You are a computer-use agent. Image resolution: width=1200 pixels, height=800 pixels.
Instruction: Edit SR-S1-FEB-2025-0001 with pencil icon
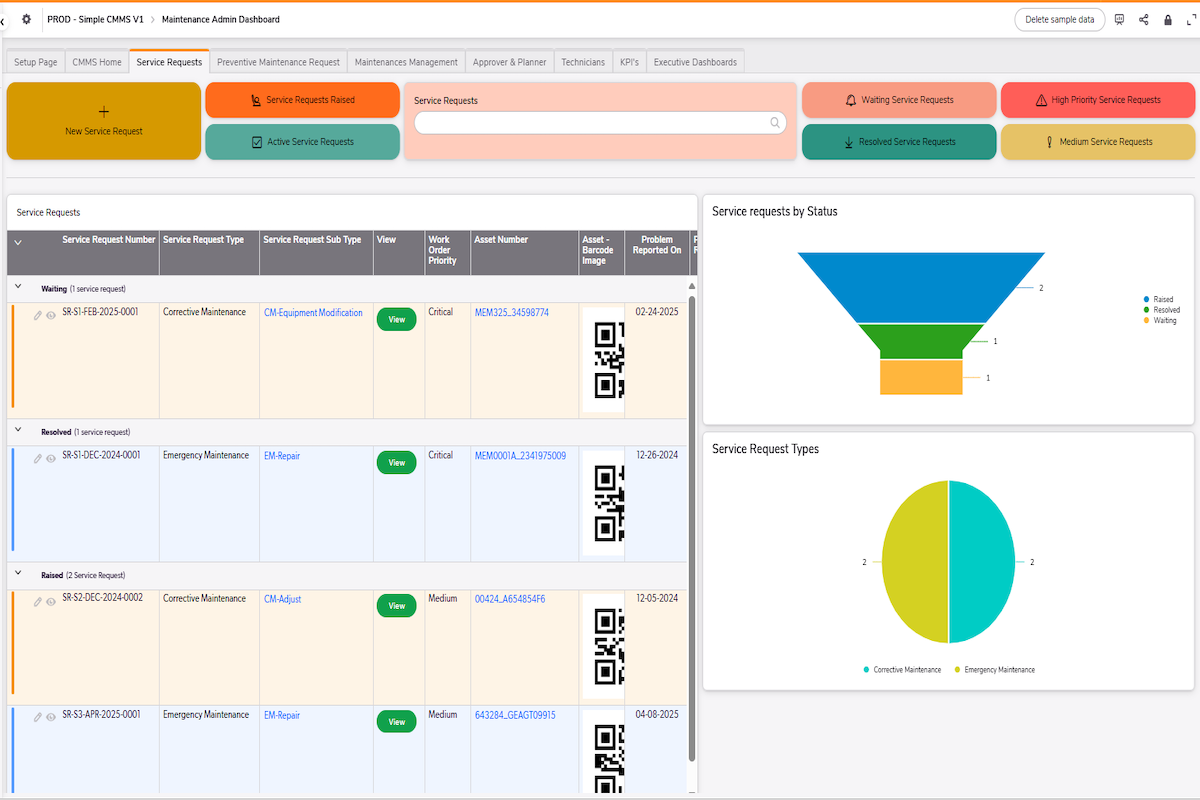38,315
